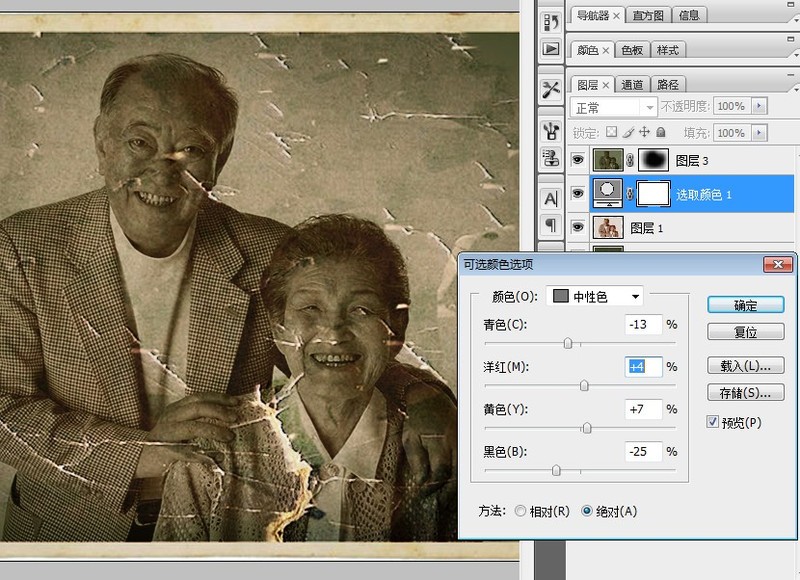Click the 青色(C) value field
Viewport: 800px width, 580px height.
[643, 324]
